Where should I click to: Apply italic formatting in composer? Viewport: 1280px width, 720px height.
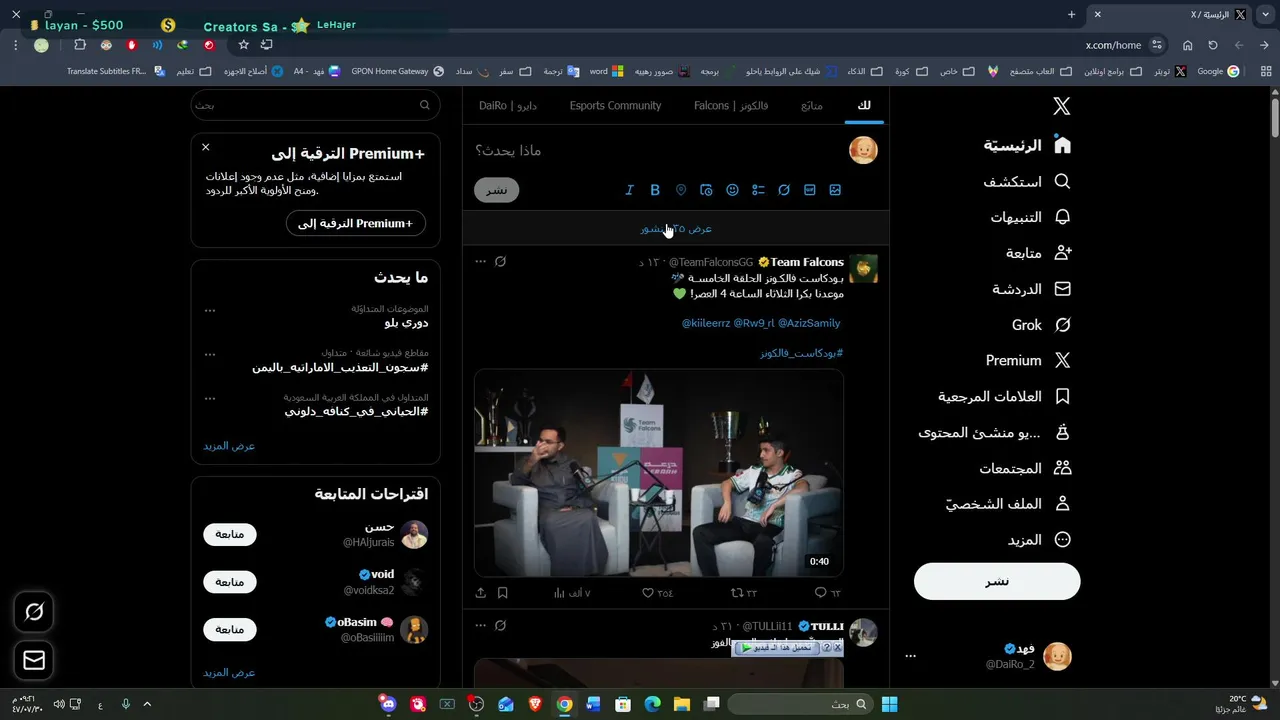pyautogui.click(x=629, y=190)
